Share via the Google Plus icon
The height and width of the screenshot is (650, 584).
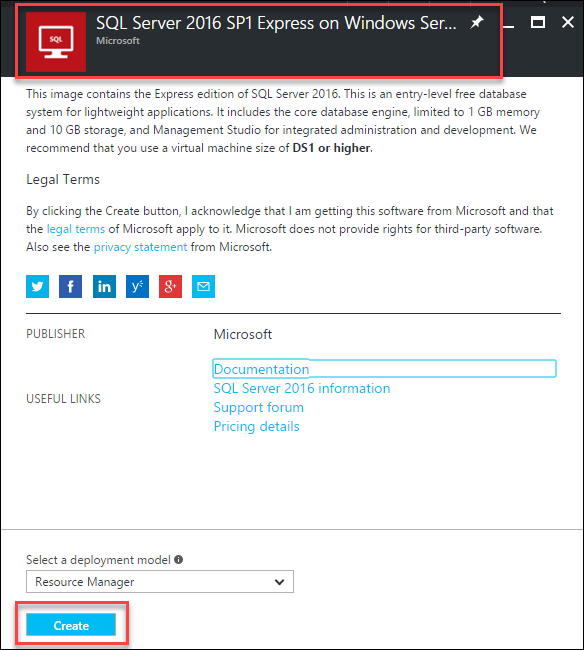click(170, 286)
